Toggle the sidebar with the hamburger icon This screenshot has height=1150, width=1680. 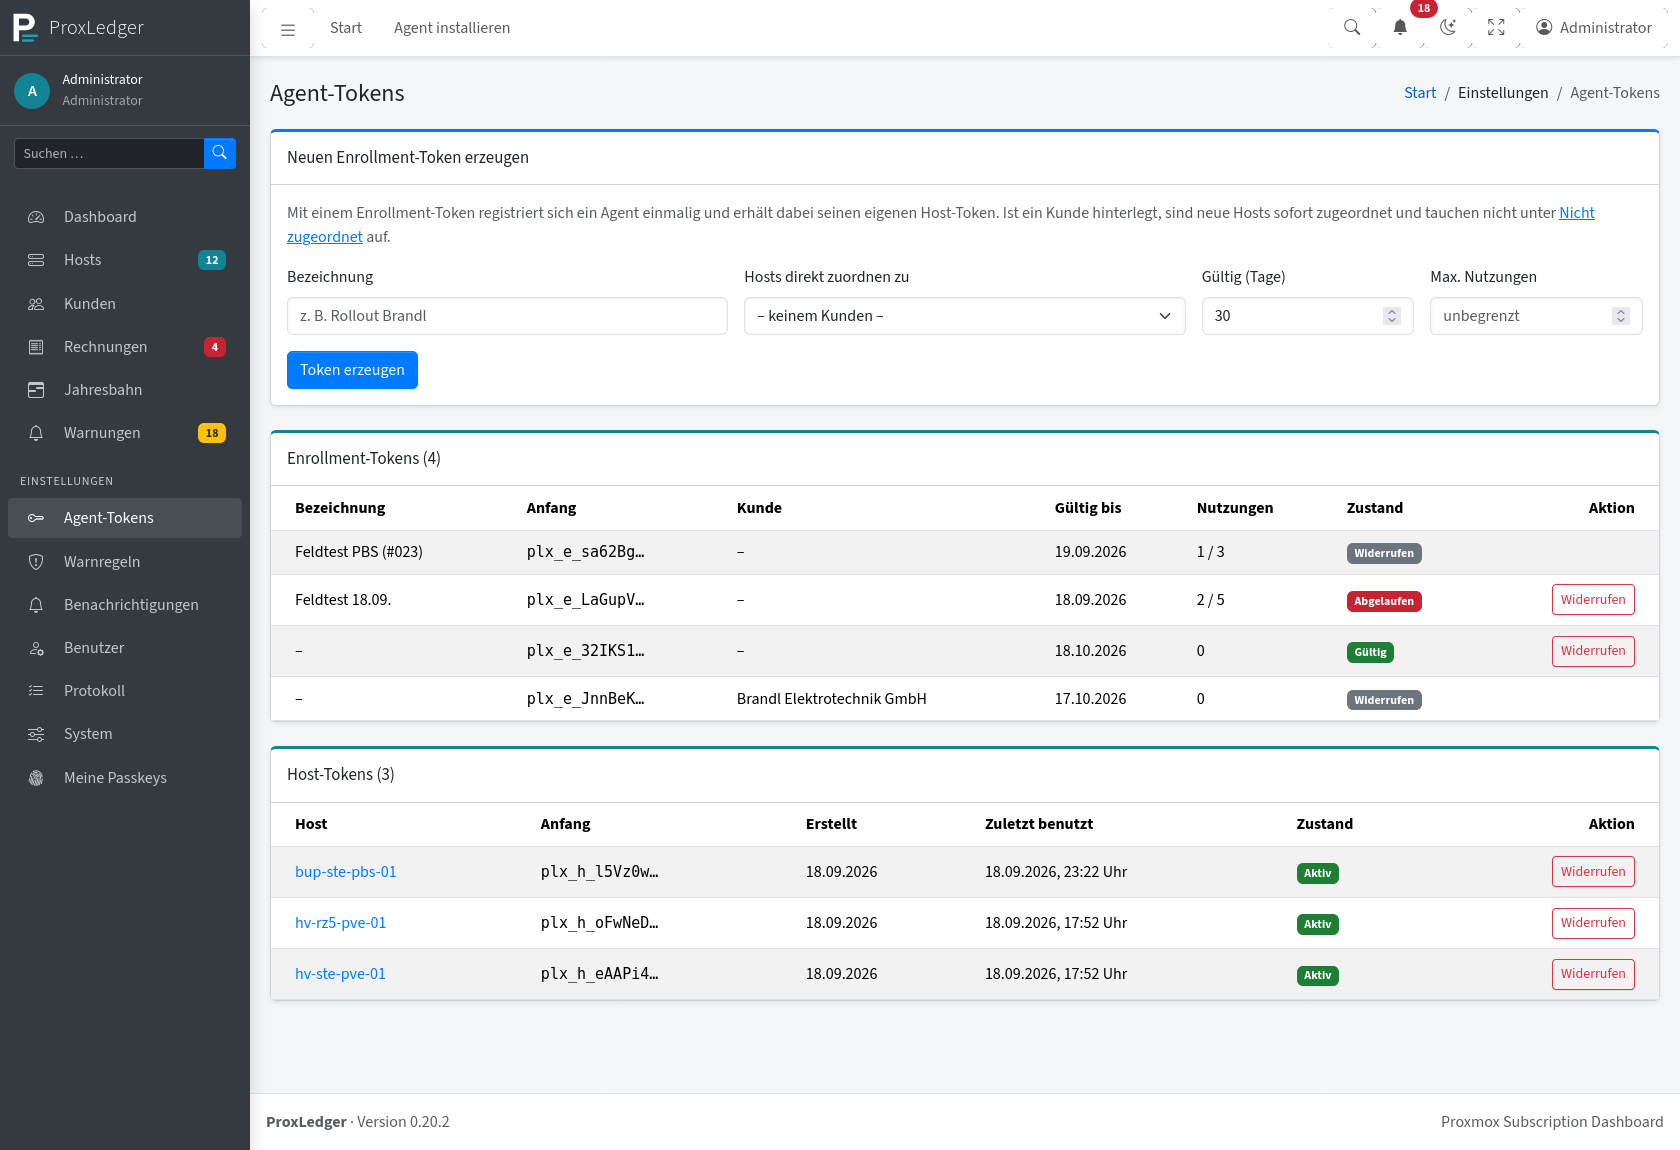coord(288,29)
